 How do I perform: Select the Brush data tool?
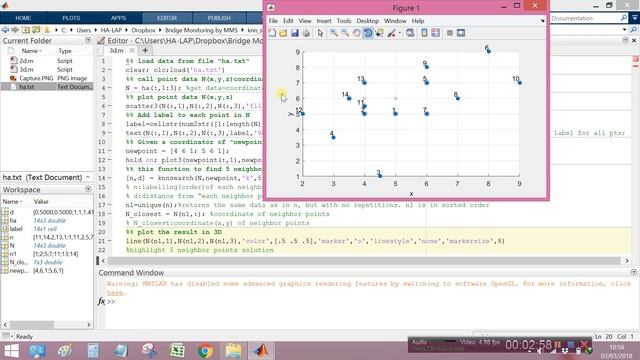[391, 33]
